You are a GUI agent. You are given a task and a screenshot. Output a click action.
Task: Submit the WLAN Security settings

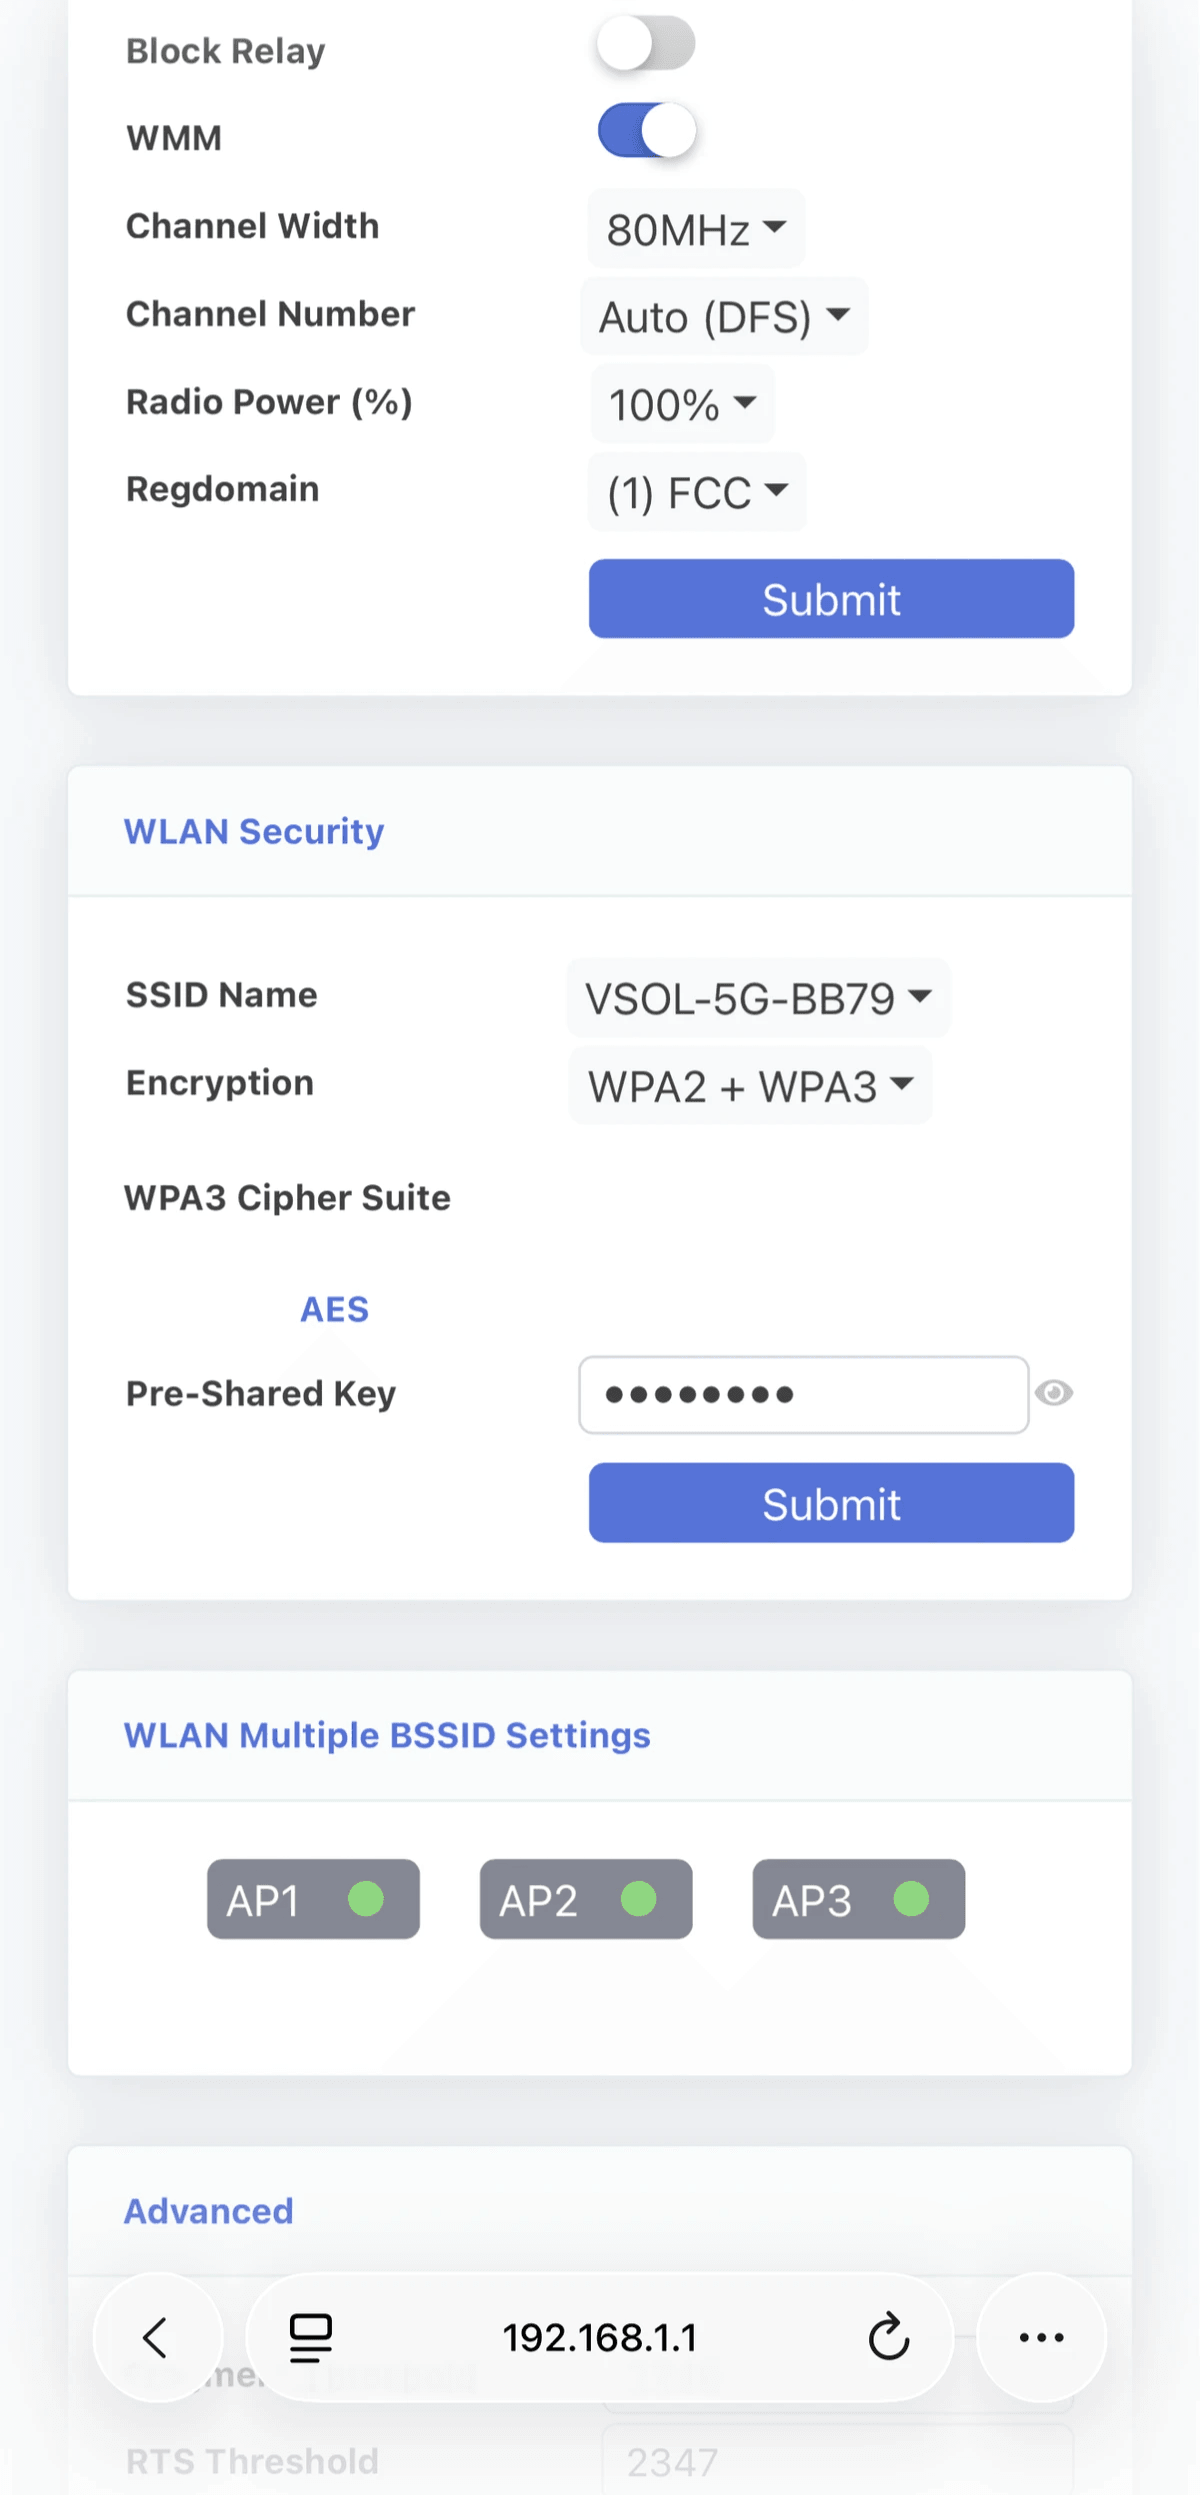point(831,1503)
